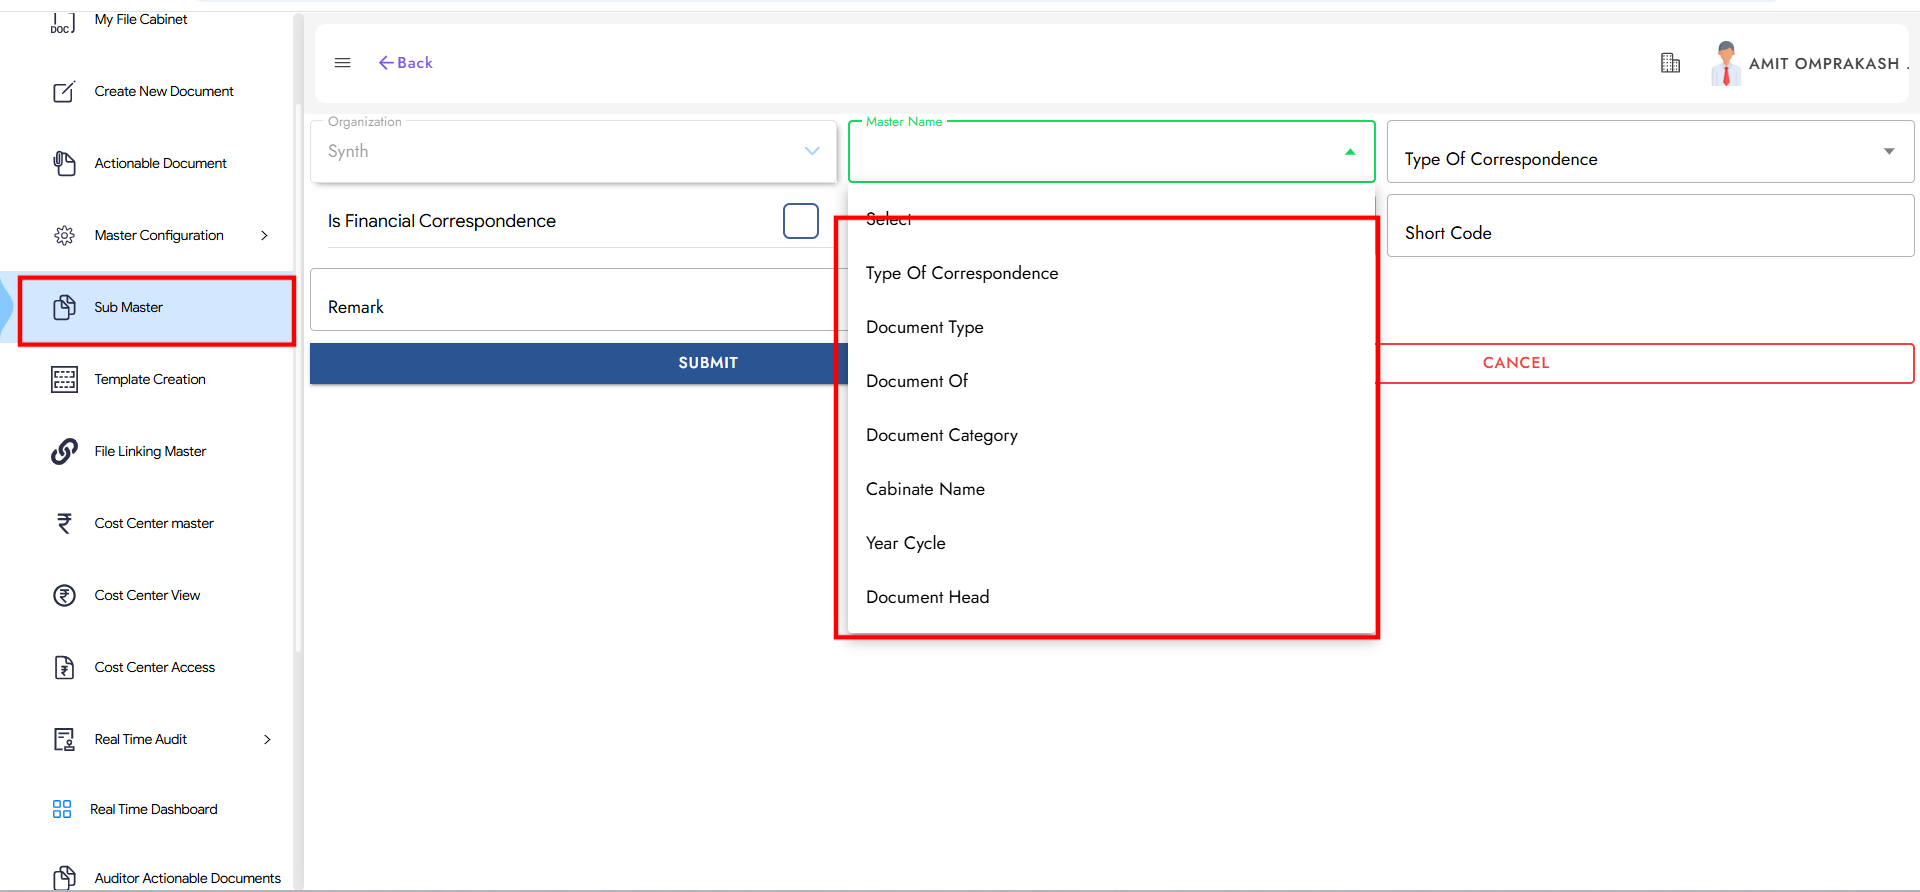Click the File Linking Master chain icon
This screenshot has width=1920, height=892.
coord(64,451)
